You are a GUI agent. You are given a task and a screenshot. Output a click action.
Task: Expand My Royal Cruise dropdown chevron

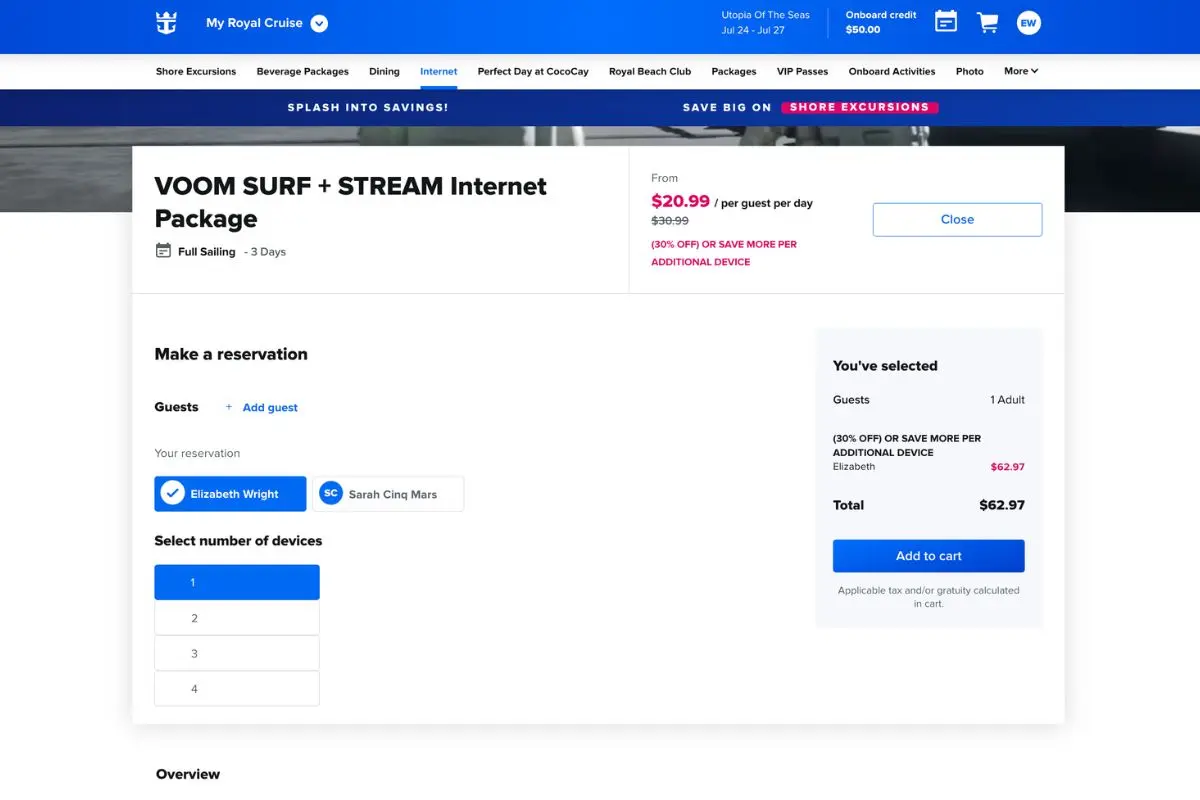tap(319, 23)
